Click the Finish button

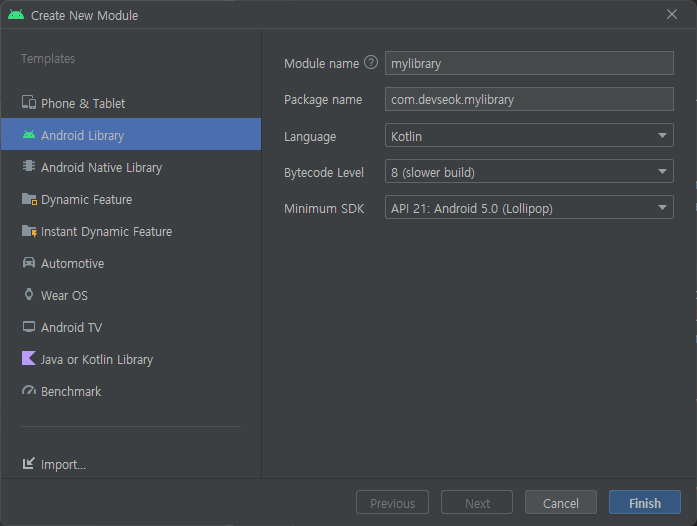645,503
